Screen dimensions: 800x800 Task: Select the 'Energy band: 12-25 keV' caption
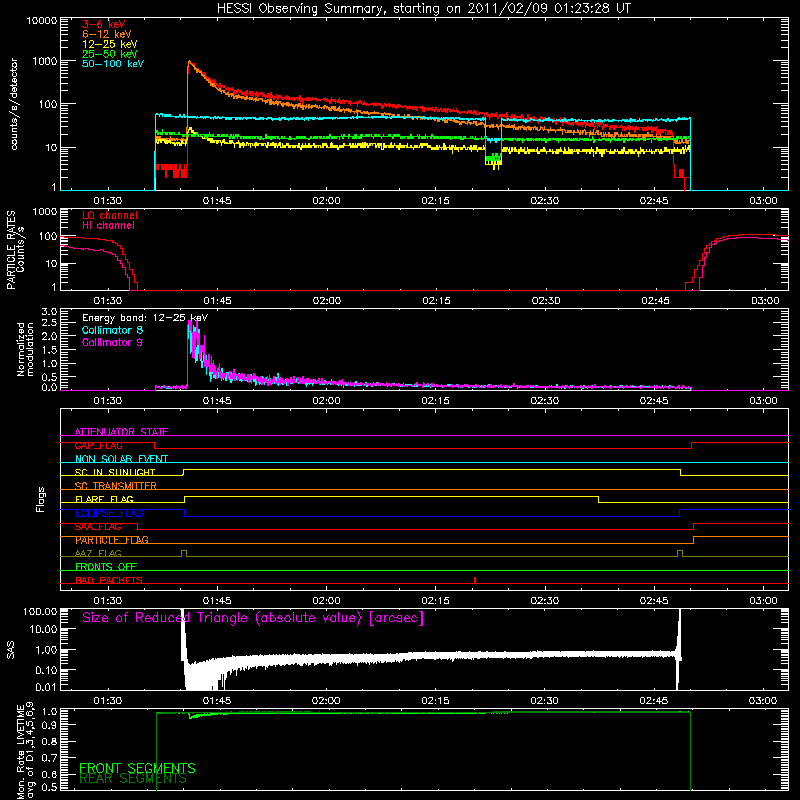pyautogui.click(x=145, y=318)
